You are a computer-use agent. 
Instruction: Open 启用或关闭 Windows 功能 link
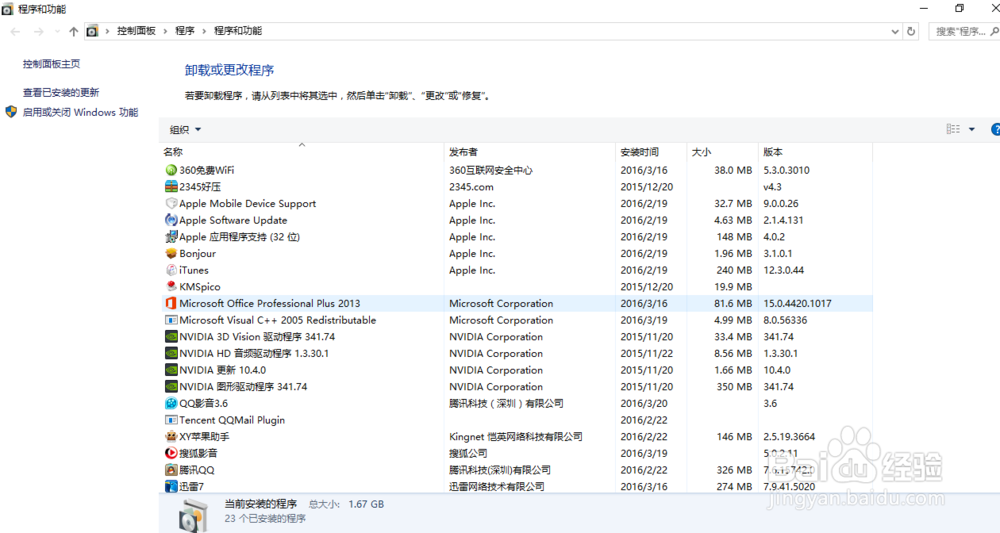point(80,112)
